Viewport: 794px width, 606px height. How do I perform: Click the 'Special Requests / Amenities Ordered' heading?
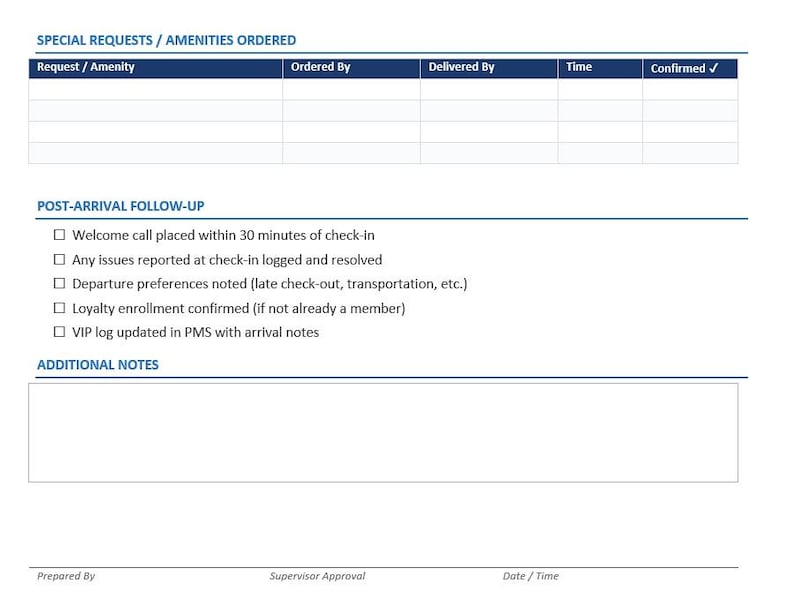(166, 41)
